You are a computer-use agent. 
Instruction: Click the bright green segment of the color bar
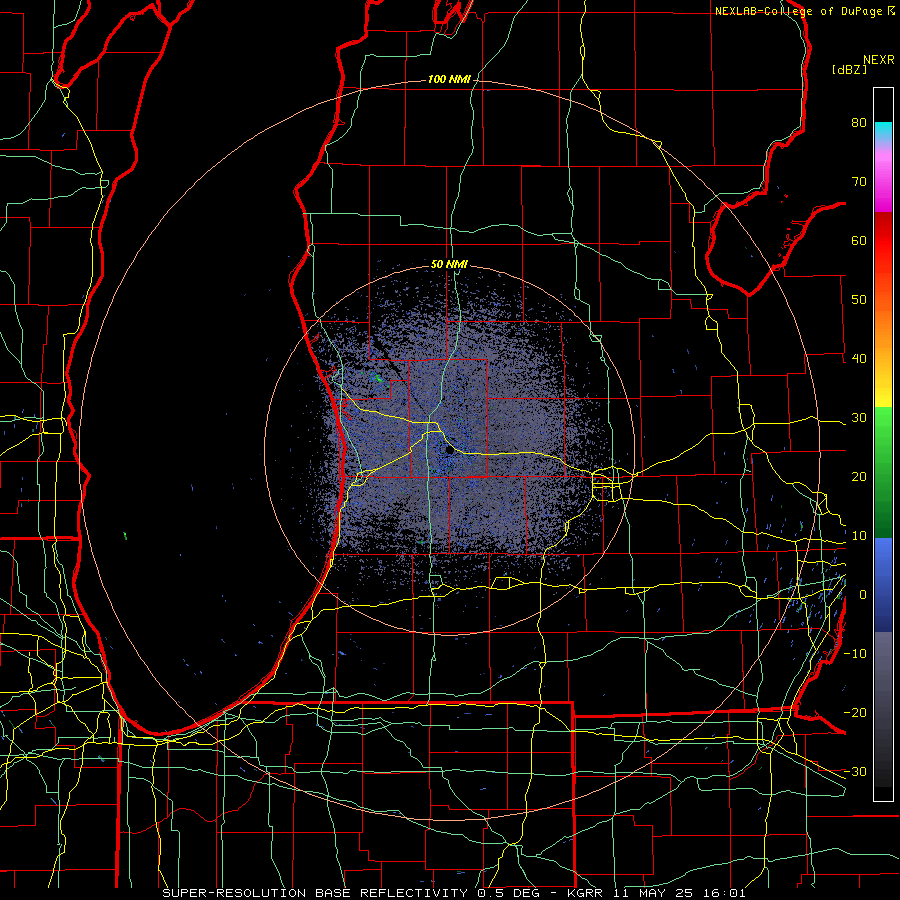pos(883,430)
